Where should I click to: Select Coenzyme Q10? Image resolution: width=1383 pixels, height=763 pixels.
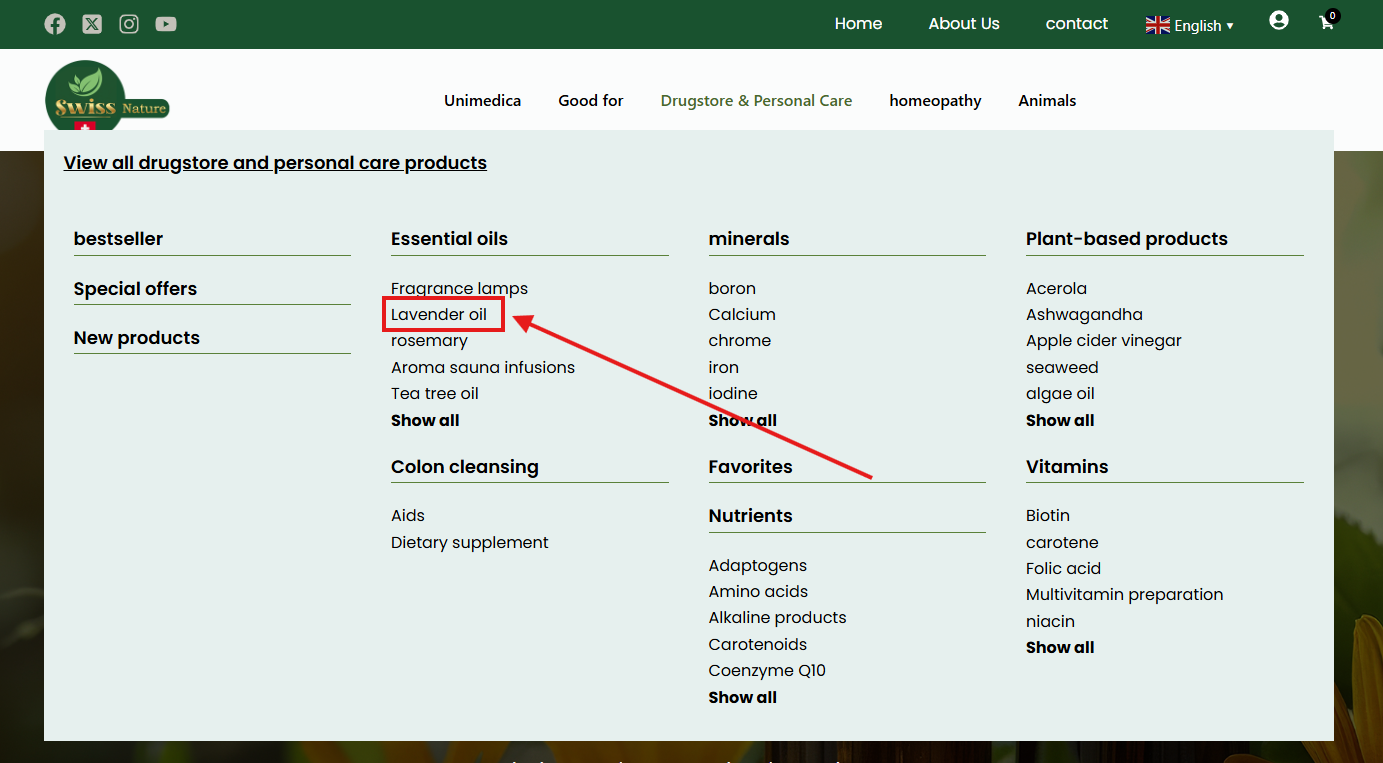(767, 671)
